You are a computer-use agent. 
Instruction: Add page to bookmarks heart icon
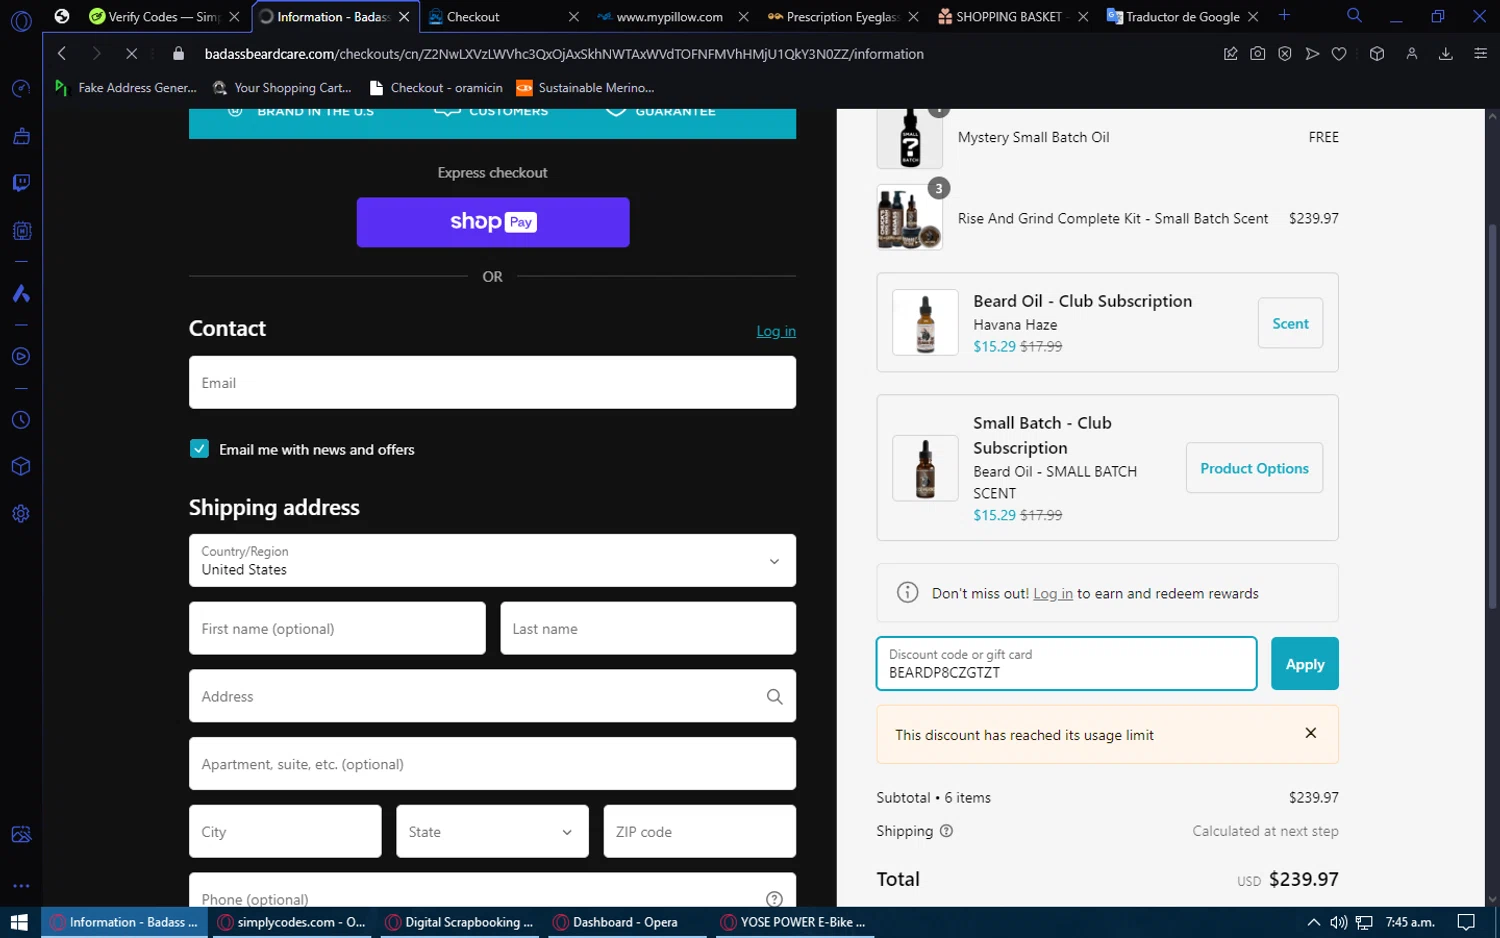point(1339,54)
